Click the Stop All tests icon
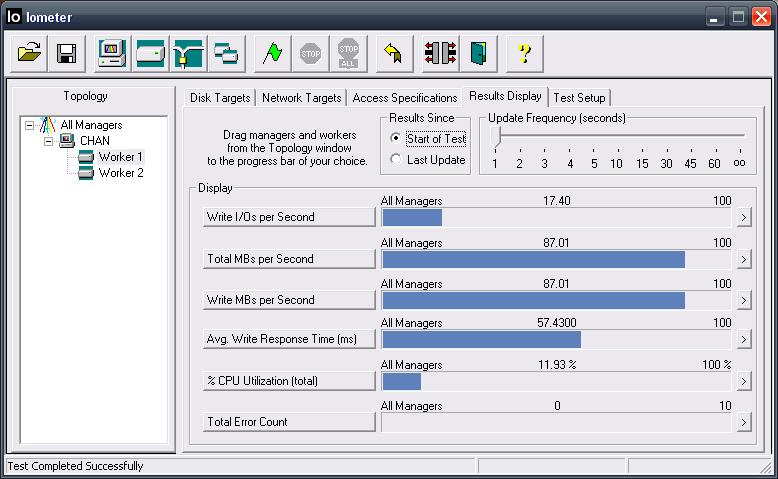The width and height of the screenshot is (778, 479). click(x=348, y=54)
